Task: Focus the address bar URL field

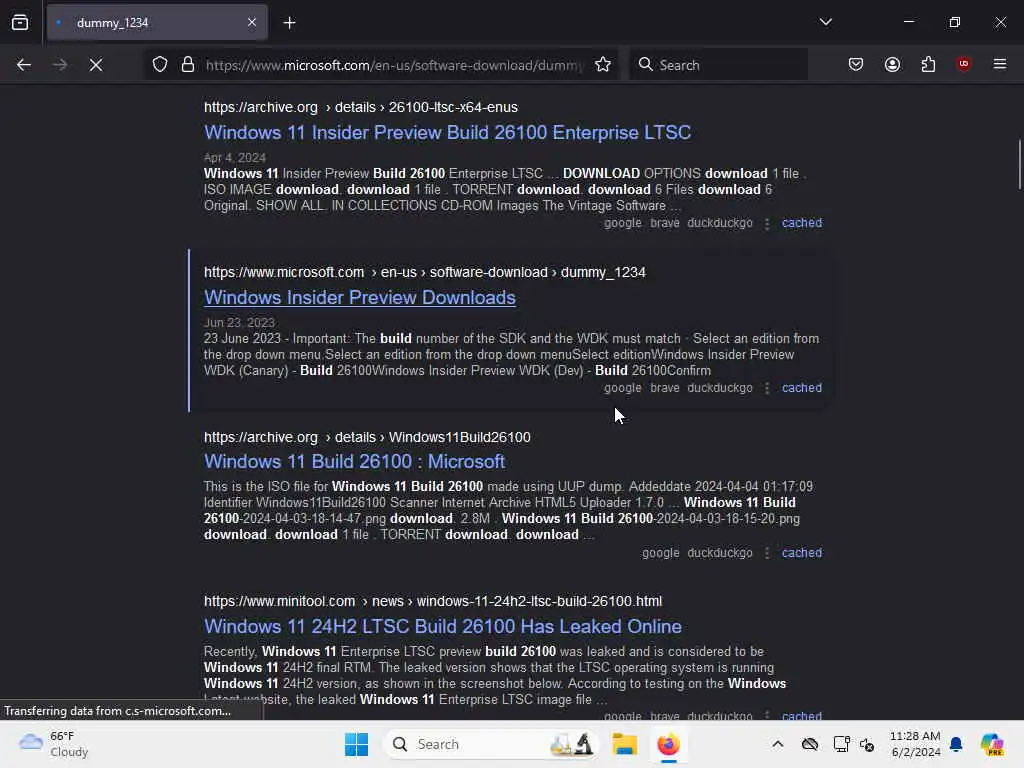Action: [394, 65]
